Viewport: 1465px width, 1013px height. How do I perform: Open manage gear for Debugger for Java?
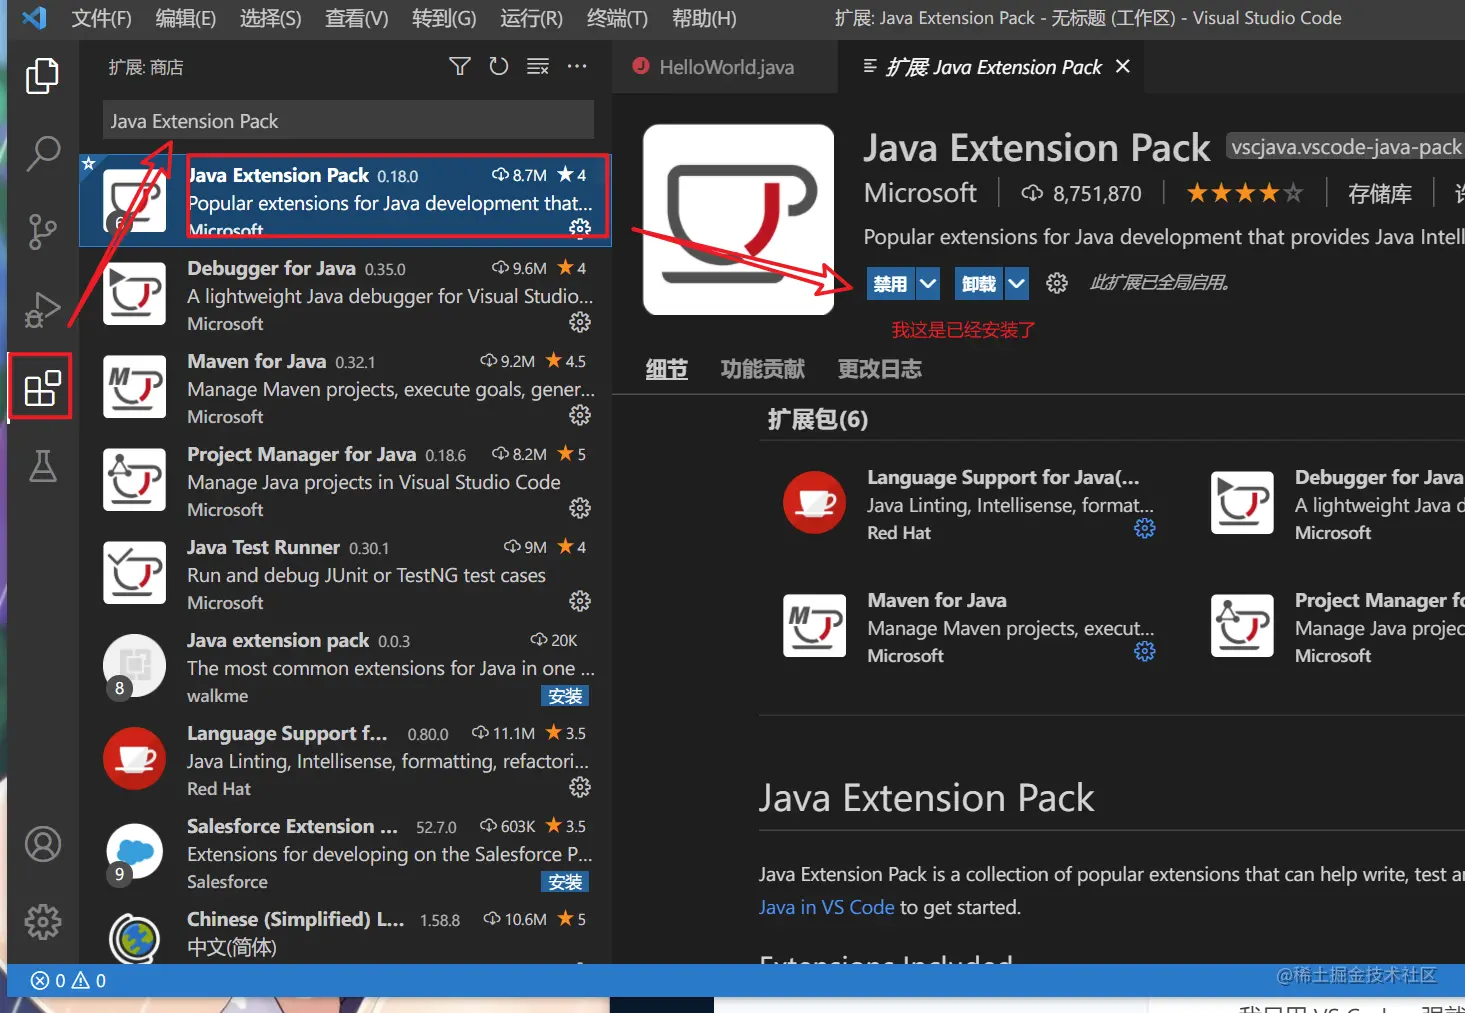point(580,322)
